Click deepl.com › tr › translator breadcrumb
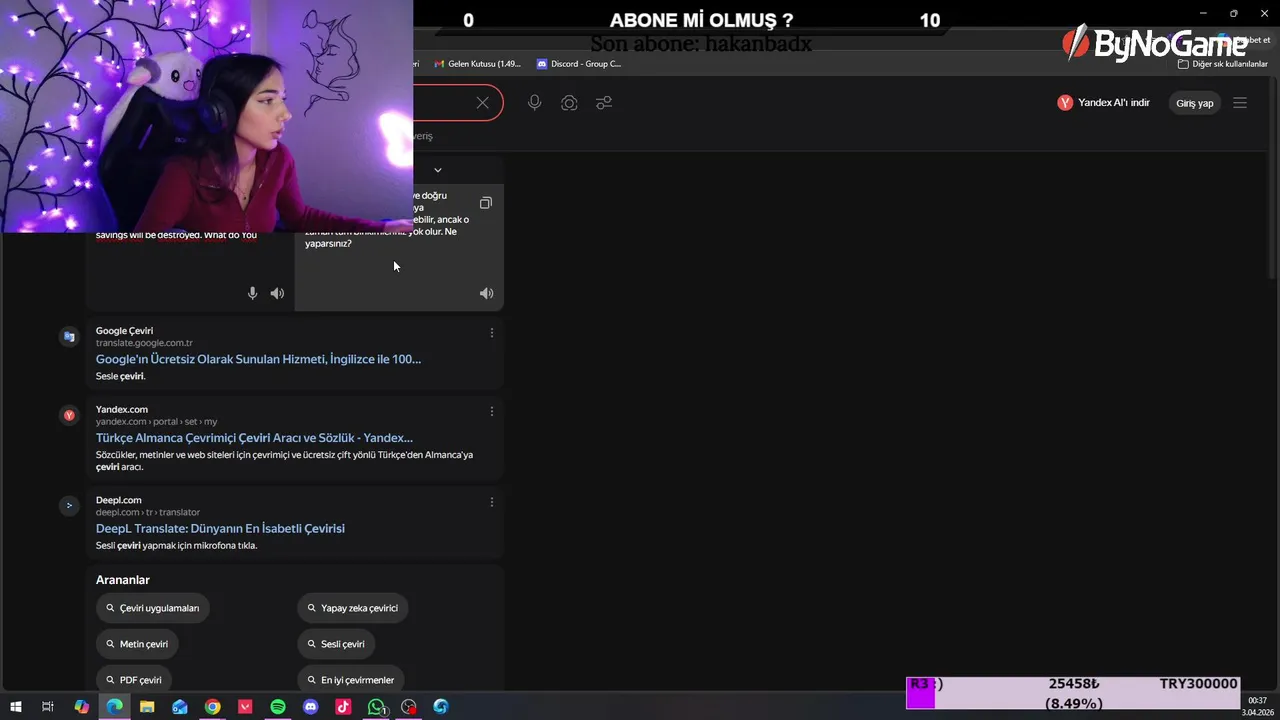Screen dimensions: 1280x720 pos(148,512)
